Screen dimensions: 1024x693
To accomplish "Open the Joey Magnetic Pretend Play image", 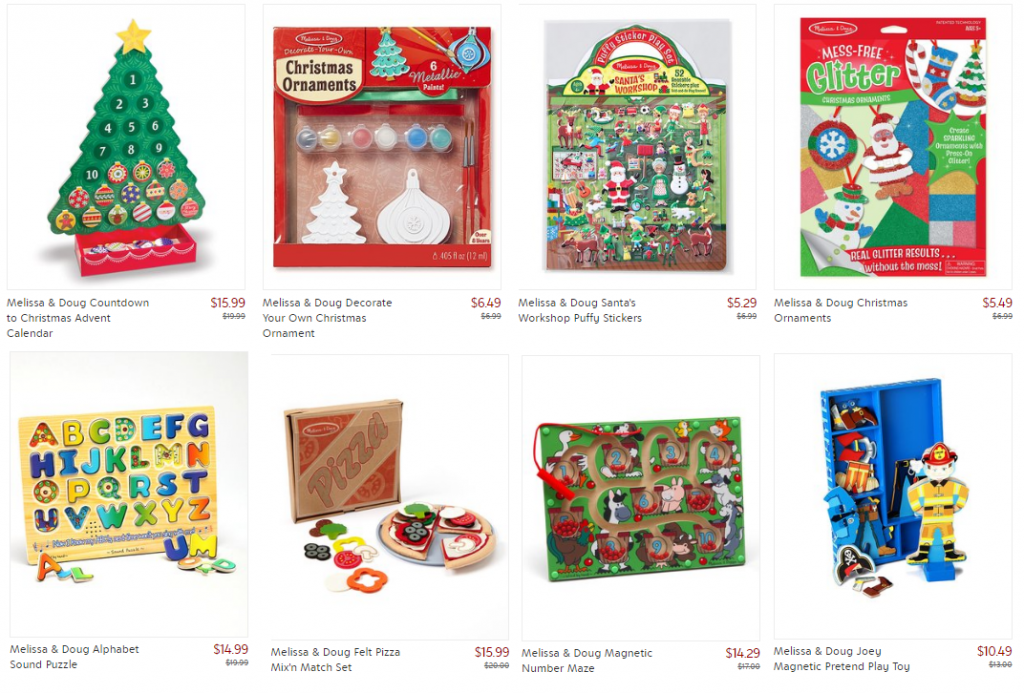I will (893, 496).
